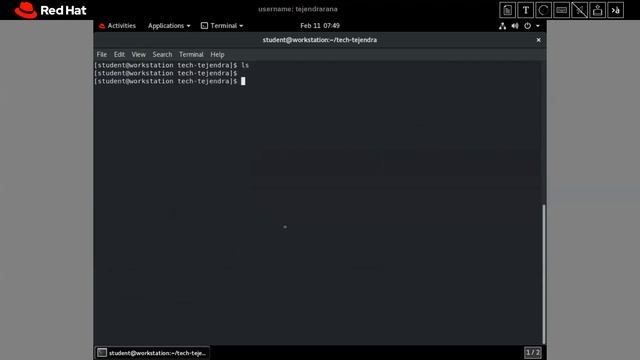The height and width of the screenshot is (360, 640).
Task: Click the volume speaker icon
Action: tap(515, 26)
